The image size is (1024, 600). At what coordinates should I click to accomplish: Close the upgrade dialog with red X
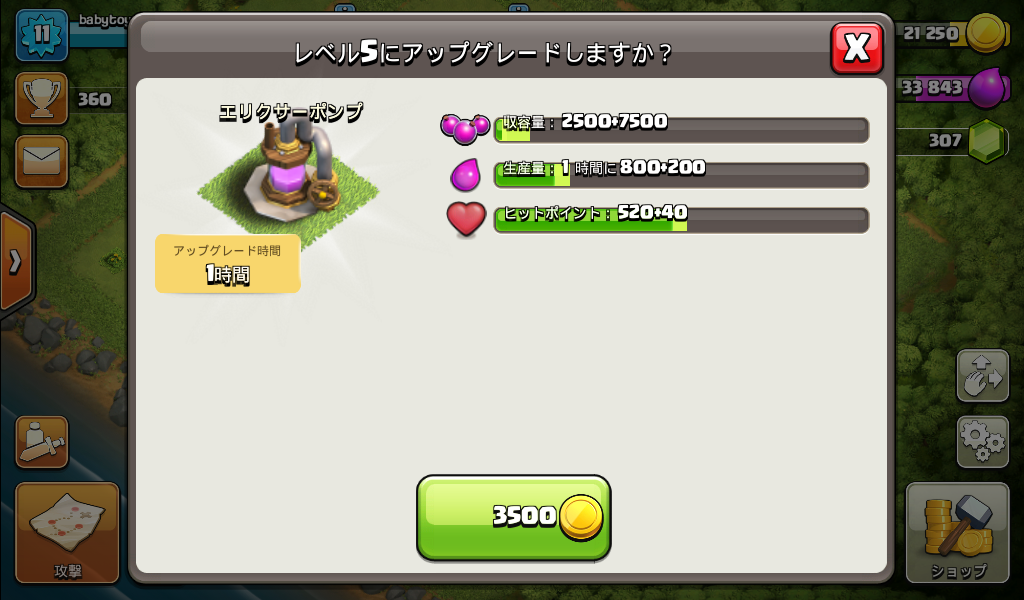[x=857, y=48]
